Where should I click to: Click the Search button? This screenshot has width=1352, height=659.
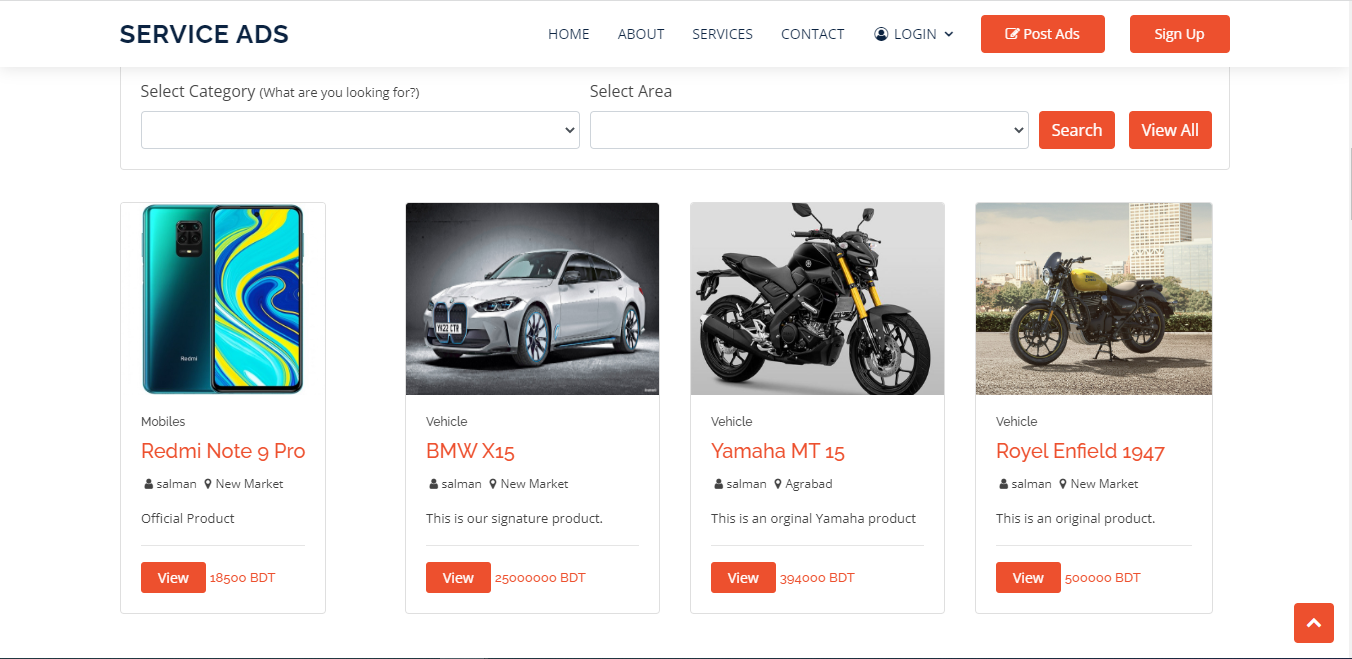[1077, 130]
